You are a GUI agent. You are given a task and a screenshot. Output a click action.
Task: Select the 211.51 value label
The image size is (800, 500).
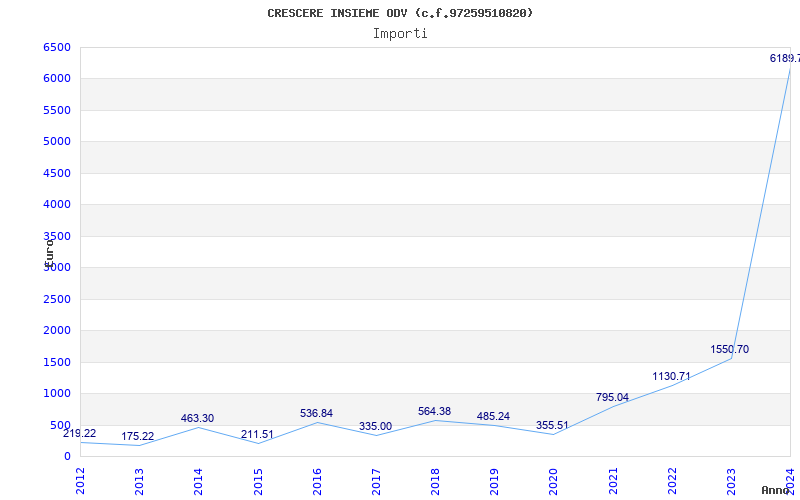pyautogui.click(x=257, y=434)
